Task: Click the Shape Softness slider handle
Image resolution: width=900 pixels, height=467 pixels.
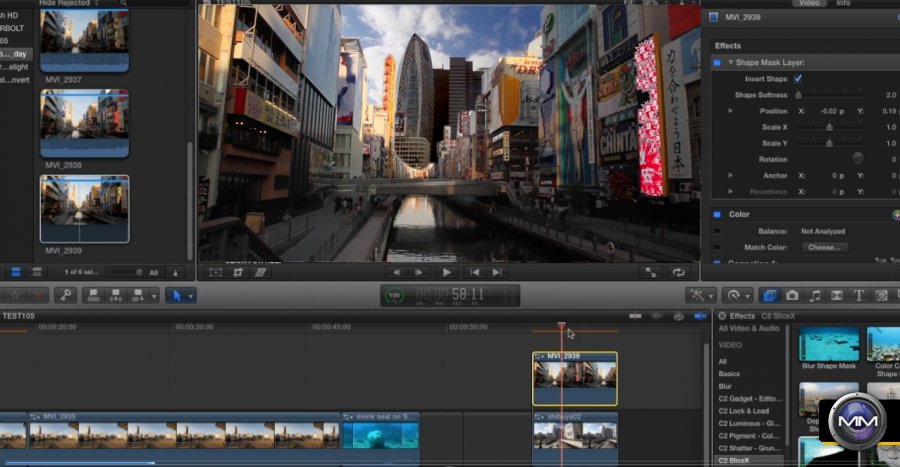Action: point(798,95)
